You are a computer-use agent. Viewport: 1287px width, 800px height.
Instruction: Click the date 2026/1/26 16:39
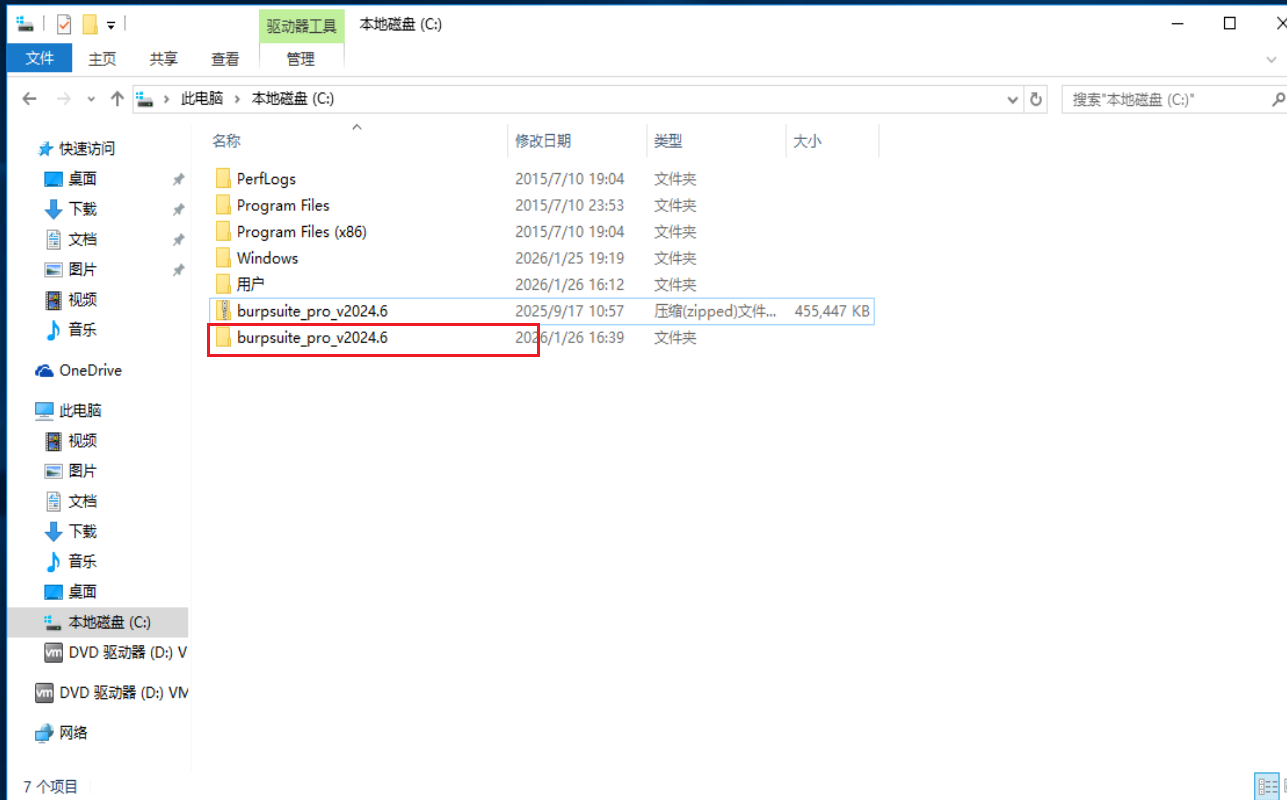tap(569, 338)
